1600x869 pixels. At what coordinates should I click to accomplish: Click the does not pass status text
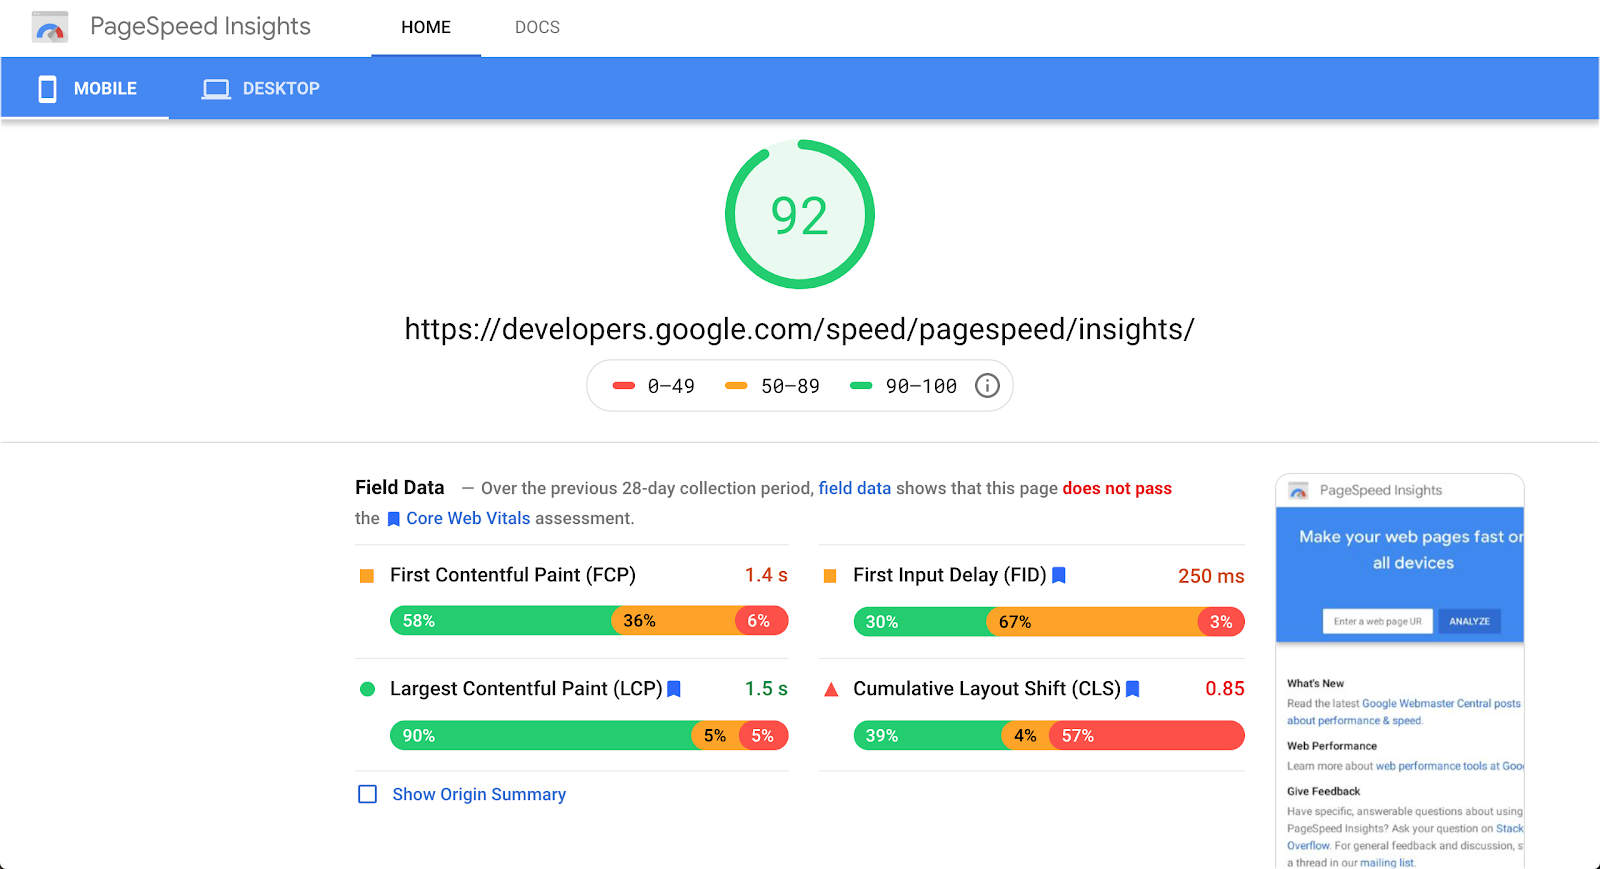pos(1117,488)
